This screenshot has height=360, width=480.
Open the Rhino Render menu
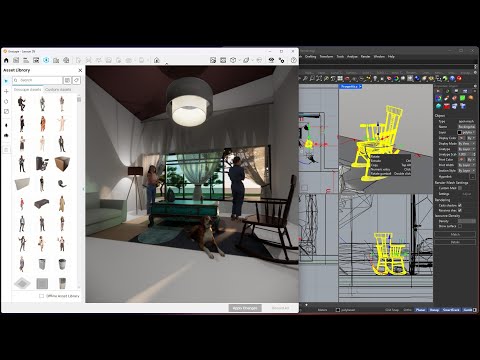(x=366, y=57)
